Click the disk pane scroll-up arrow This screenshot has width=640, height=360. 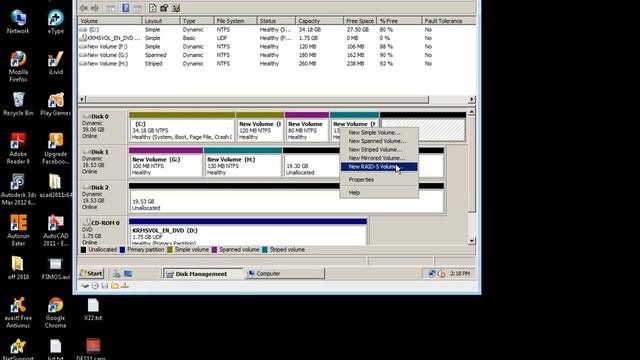(471, 112)
